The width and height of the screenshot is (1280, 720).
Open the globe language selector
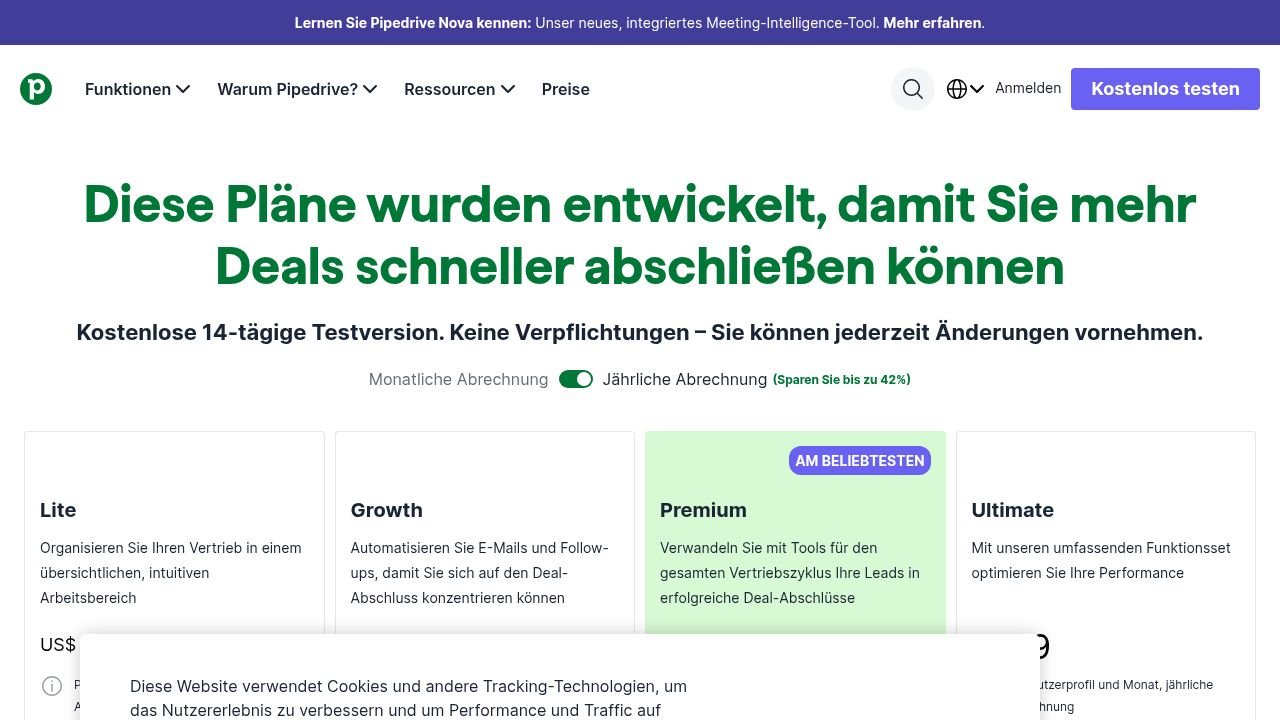pyautogui.click(x=965, y=89)
